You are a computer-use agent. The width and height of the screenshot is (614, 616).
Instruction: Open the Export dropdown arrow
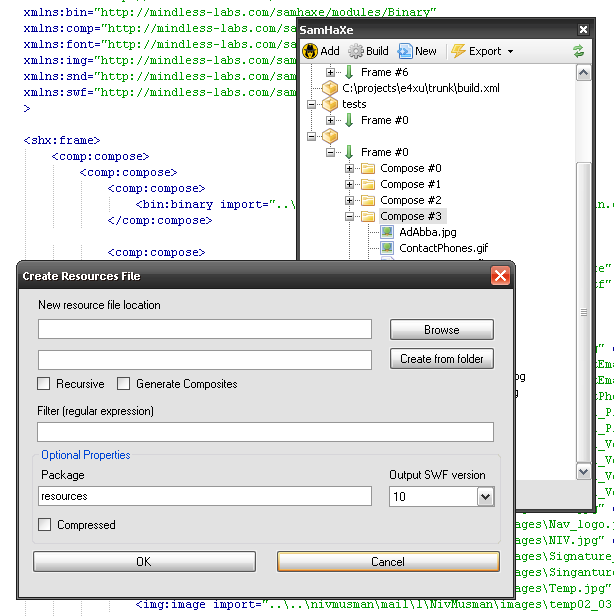coord(510,51)
